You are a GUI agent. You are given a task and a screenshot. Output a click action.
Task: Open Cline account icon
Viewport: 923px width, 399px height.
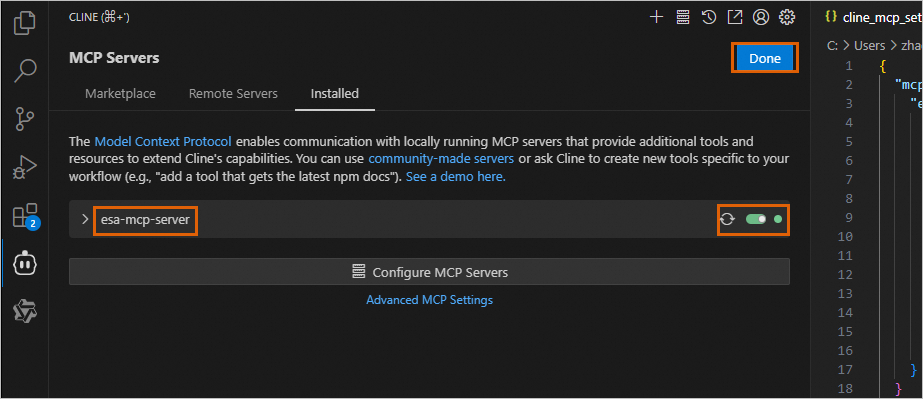[761, 17]
